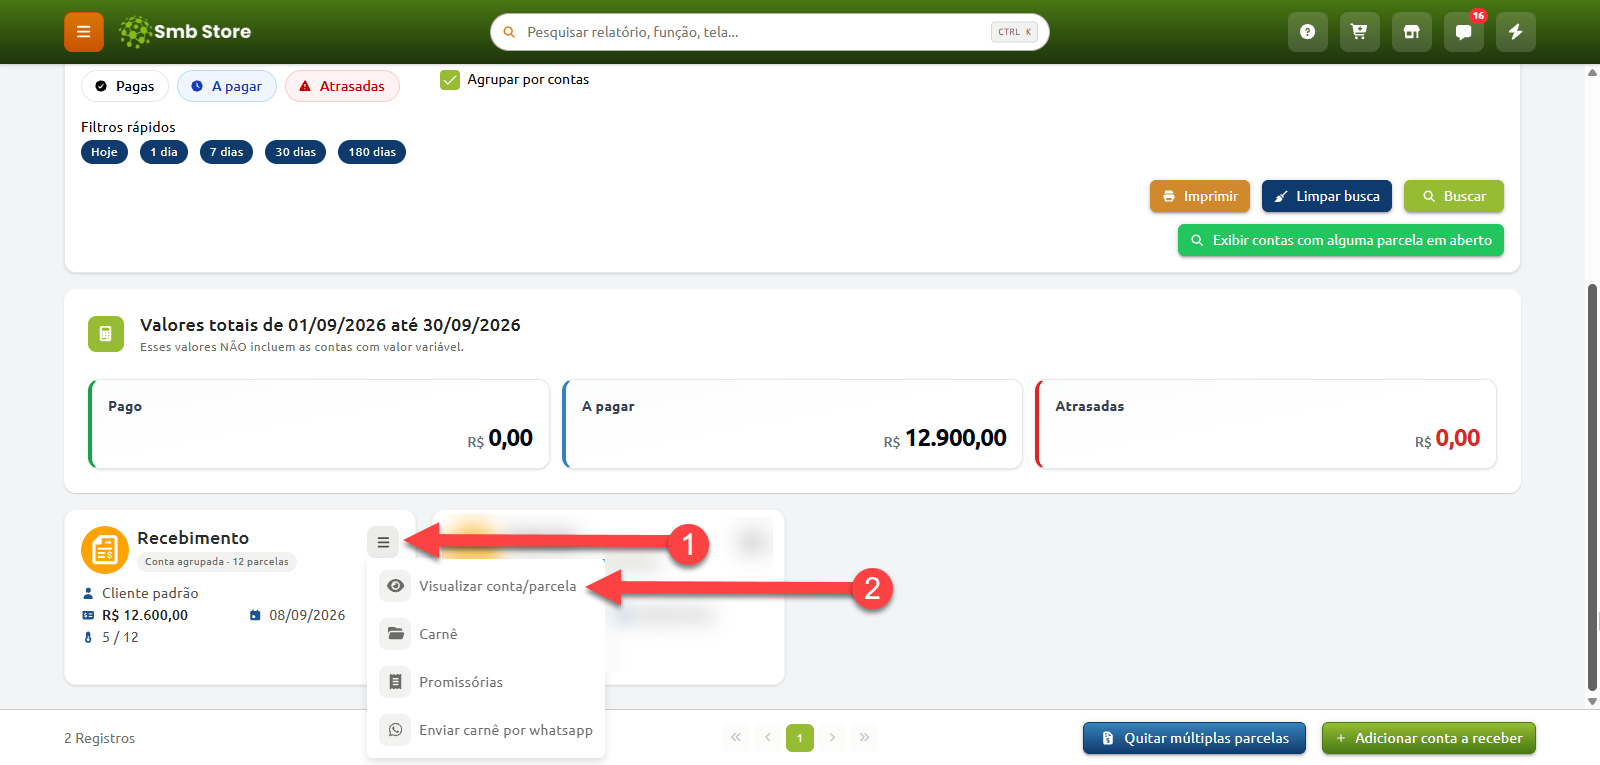Click Quitar múltiplas parcelas button

click(x=1194, y=738)
